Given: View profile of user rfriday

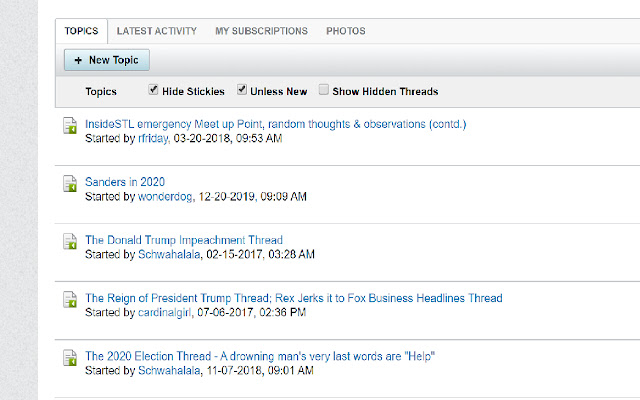Looking at the screenshot, I should tap(153, 138).
